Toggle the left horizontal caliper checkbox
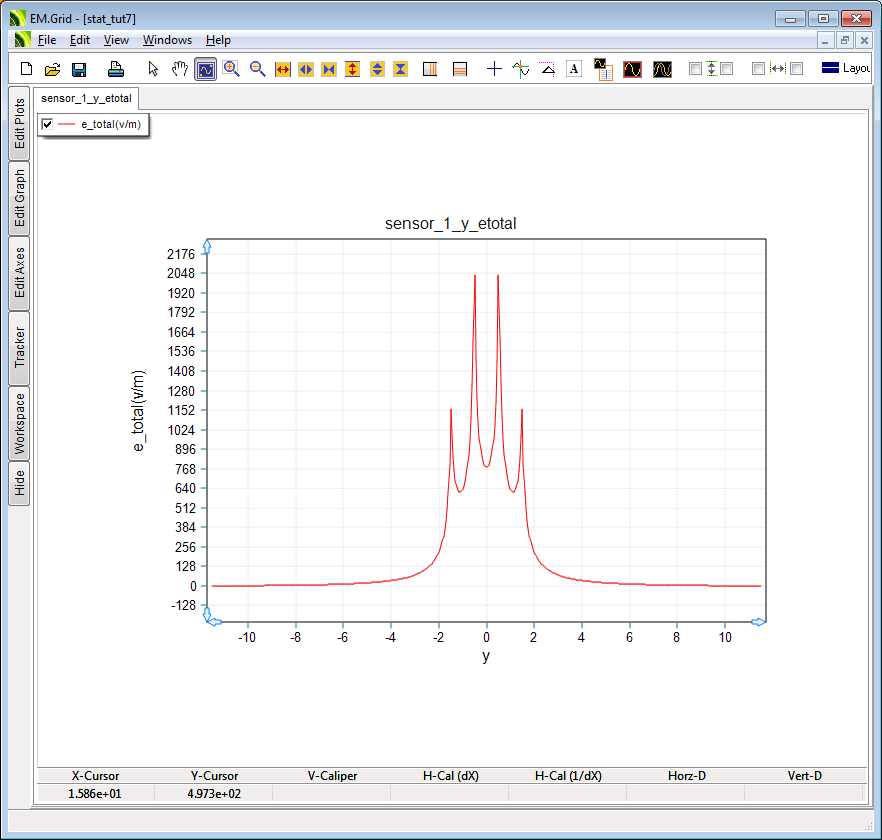Image resolution: width=882 pixels, height=840 pixels. [758, 69]
